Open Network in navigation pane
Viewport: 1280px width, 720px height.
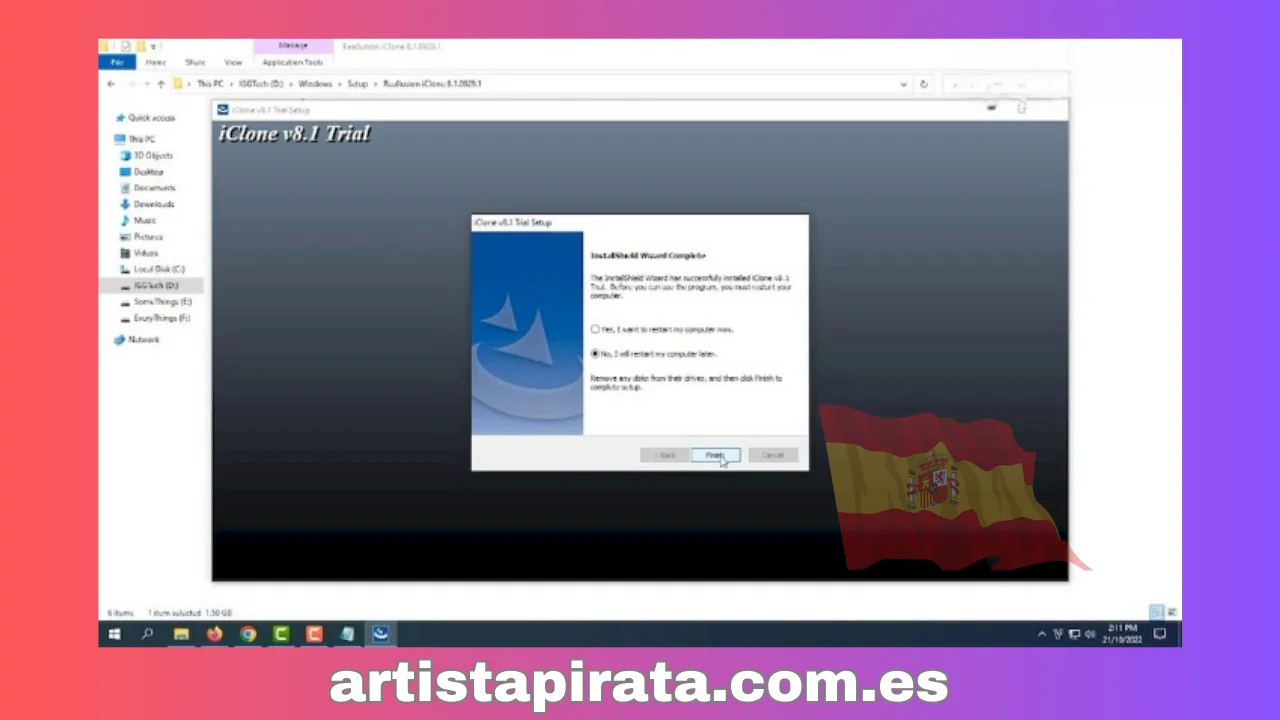coord(137,340)
